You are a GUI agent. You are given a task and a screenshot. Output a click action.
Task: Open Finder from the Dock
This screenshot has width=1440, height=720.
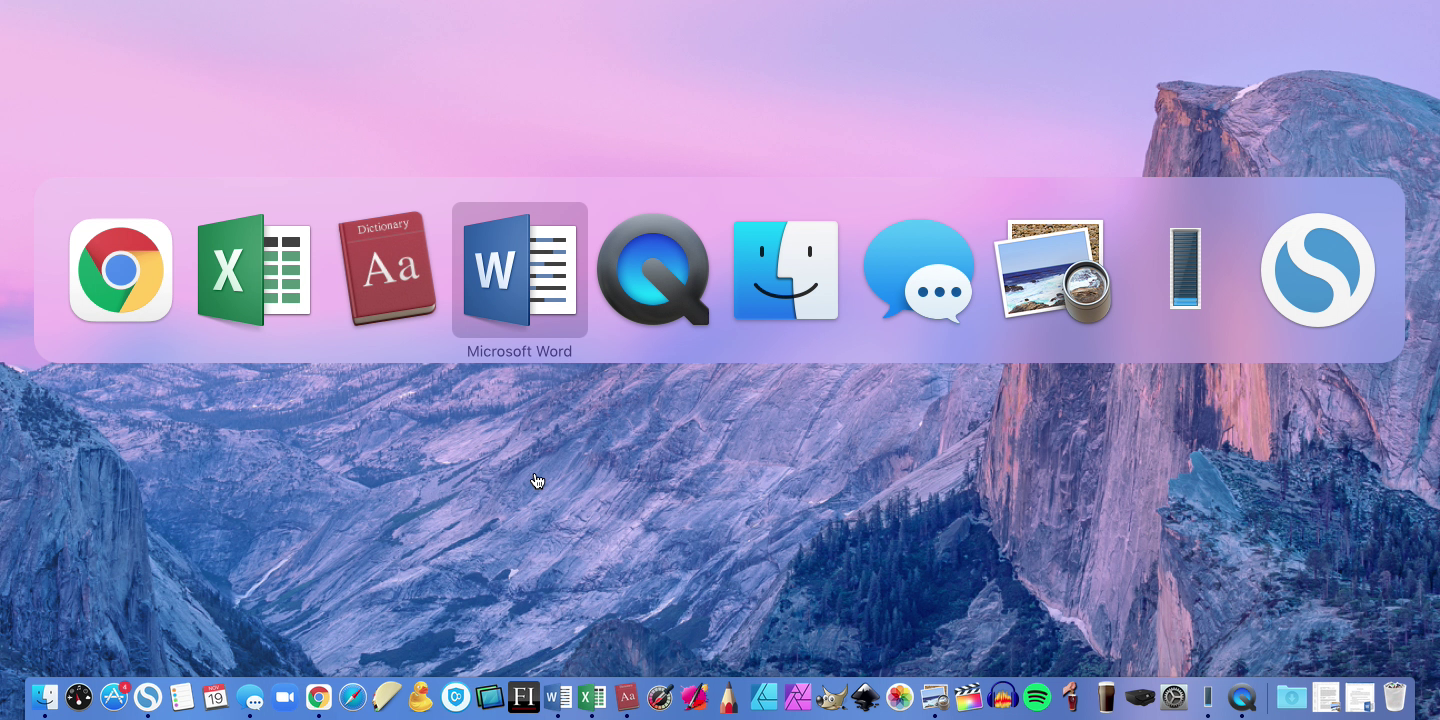pyautogui.click(x=45, y=697)
